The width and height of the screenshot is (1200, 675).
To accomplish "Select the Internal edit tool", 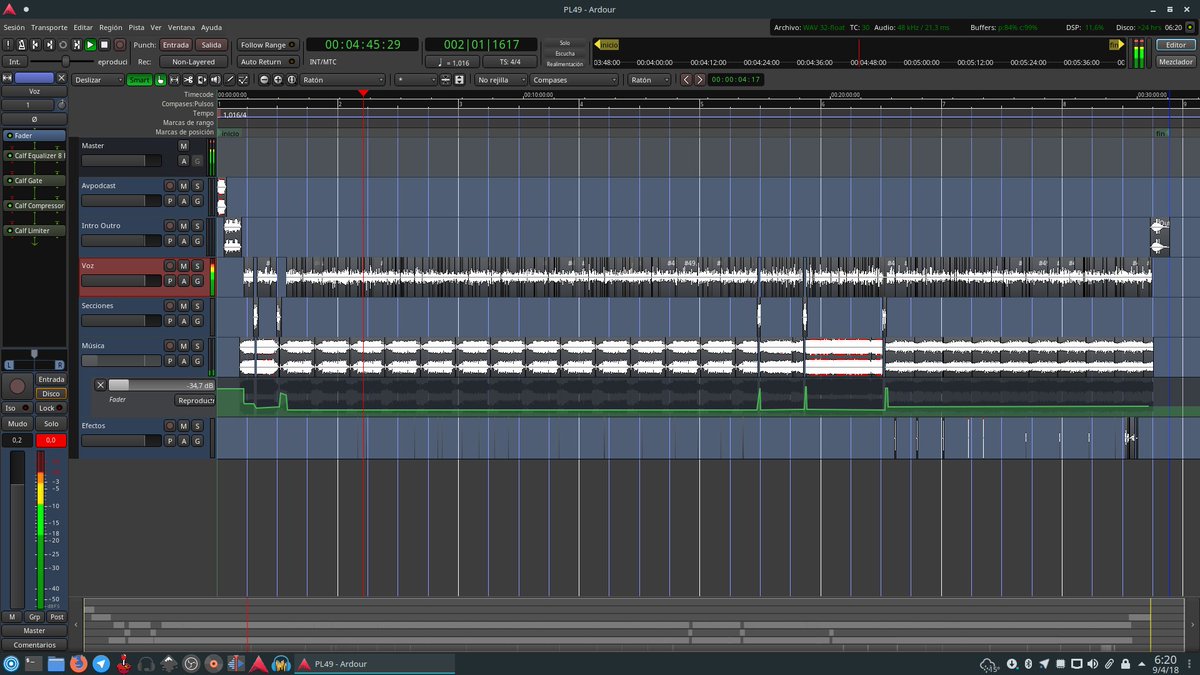I will [244, 79].
